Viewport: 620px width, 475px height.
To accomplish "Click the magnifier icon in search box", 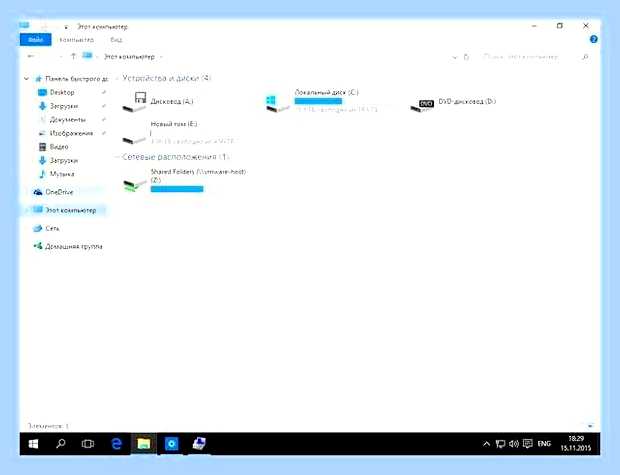I will point(586,57).
